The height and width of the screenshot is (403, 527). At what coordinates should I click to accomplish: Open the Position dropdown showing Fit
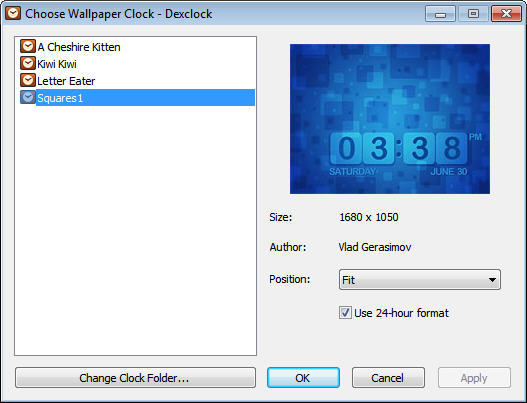tap(420, 279)
